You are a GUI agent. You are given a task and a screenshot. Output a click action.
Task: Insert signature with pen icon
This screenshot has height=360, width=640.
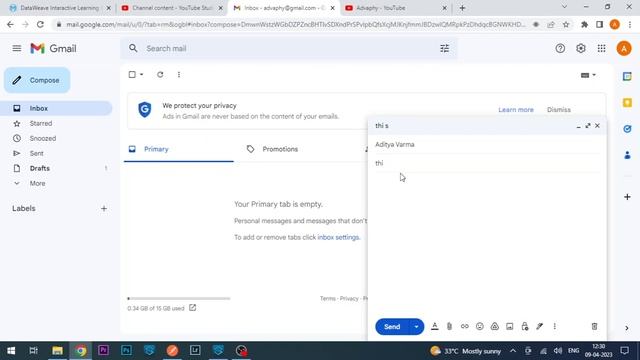coord(540,326)
